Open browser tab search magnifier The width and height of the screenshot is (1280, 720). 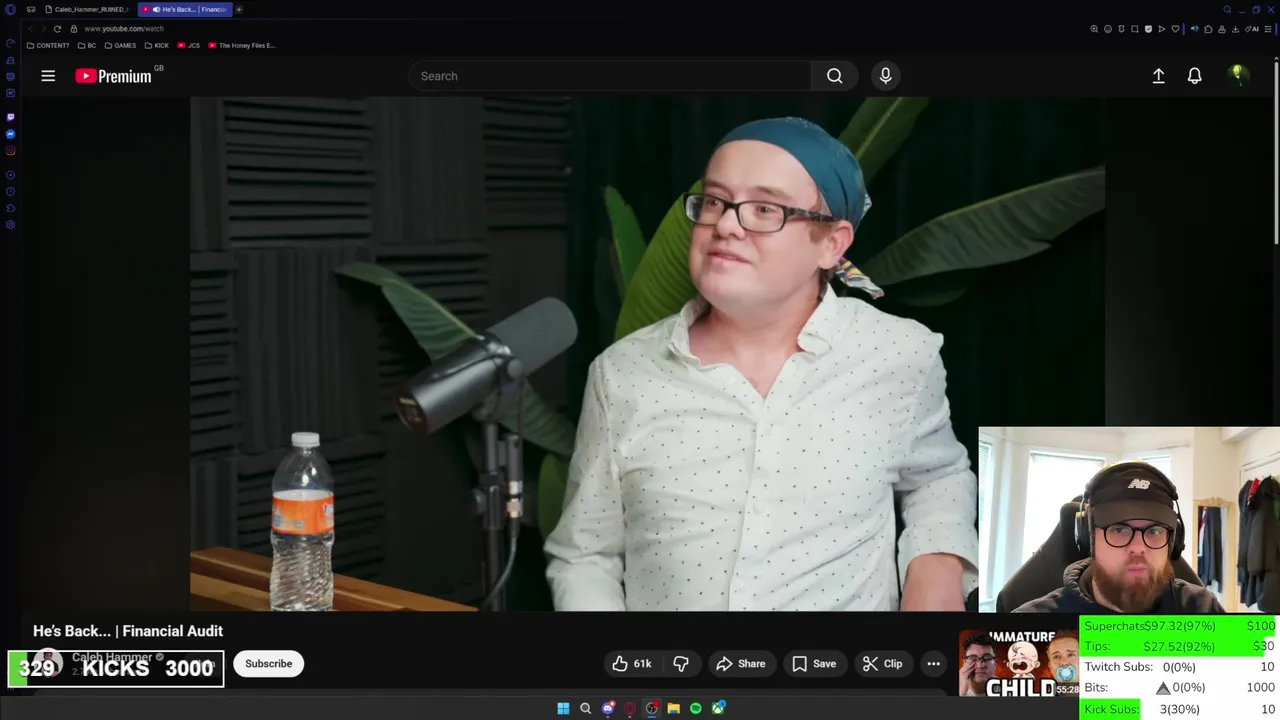1227,10
